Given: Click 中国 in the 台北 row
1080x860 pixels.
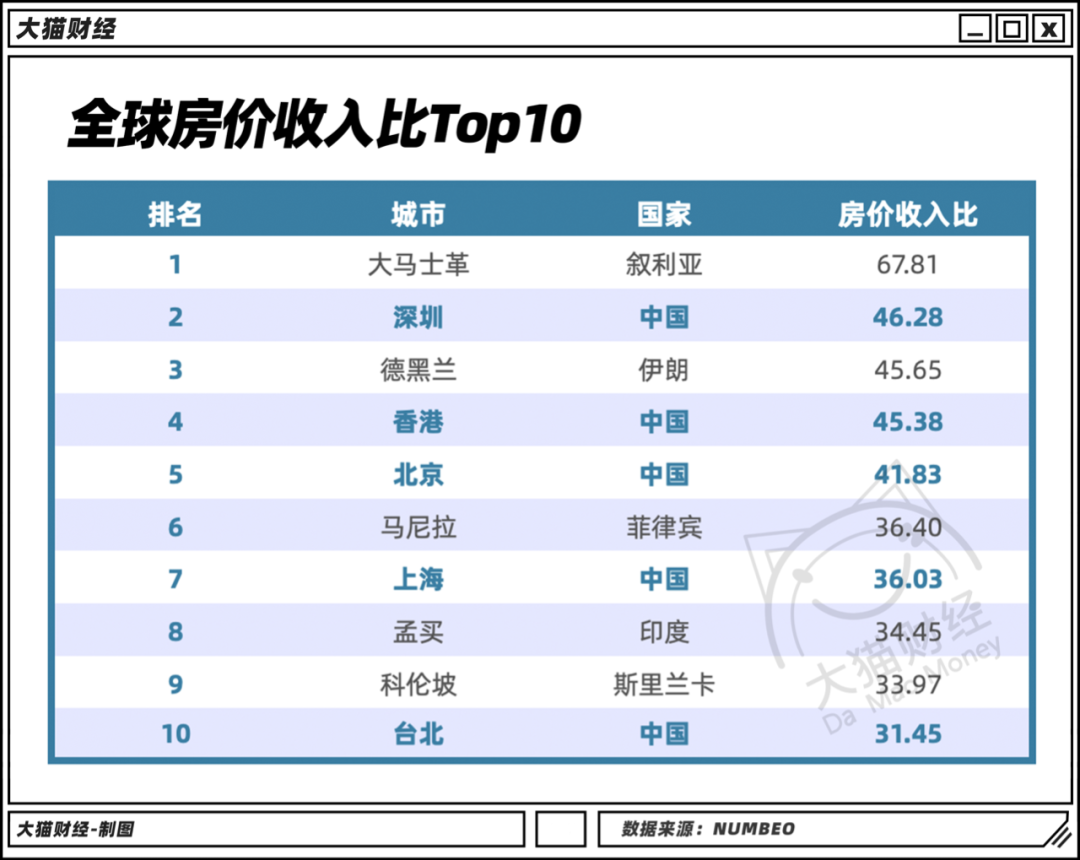Looking at the screenshot, I should point(664,734).
